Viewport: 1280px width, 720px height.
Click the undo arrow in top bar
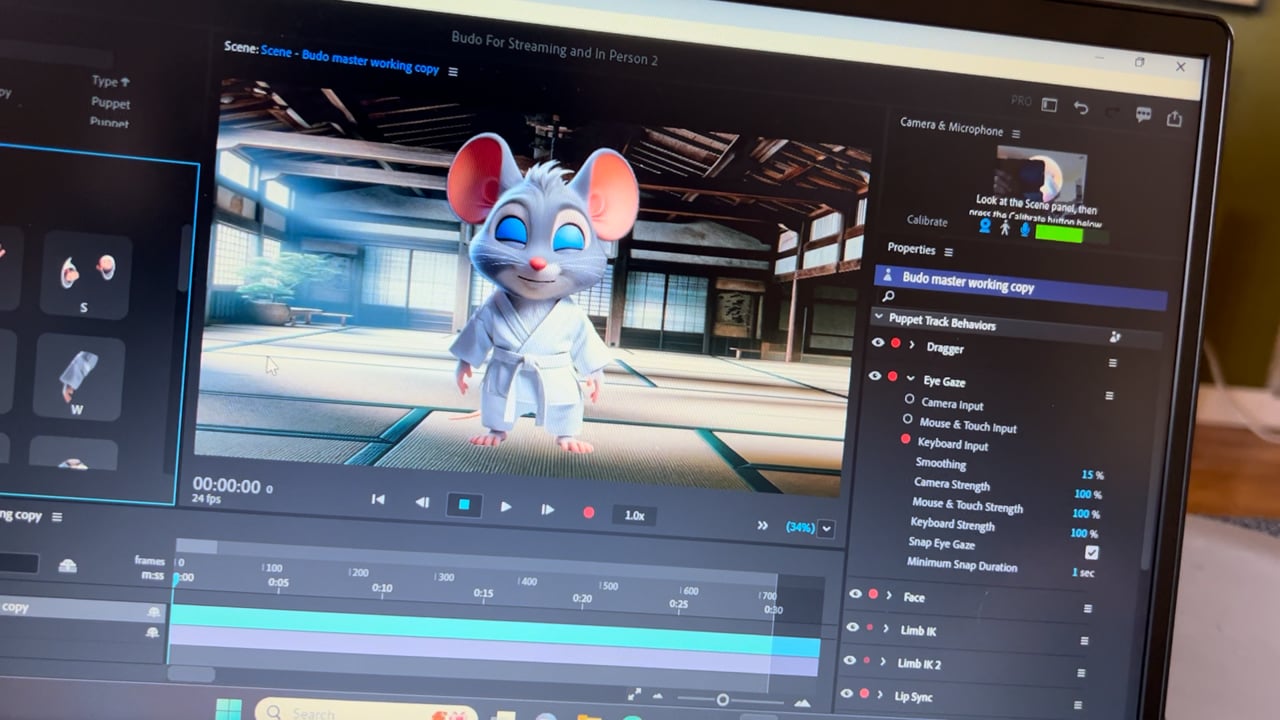(1081, 108)
